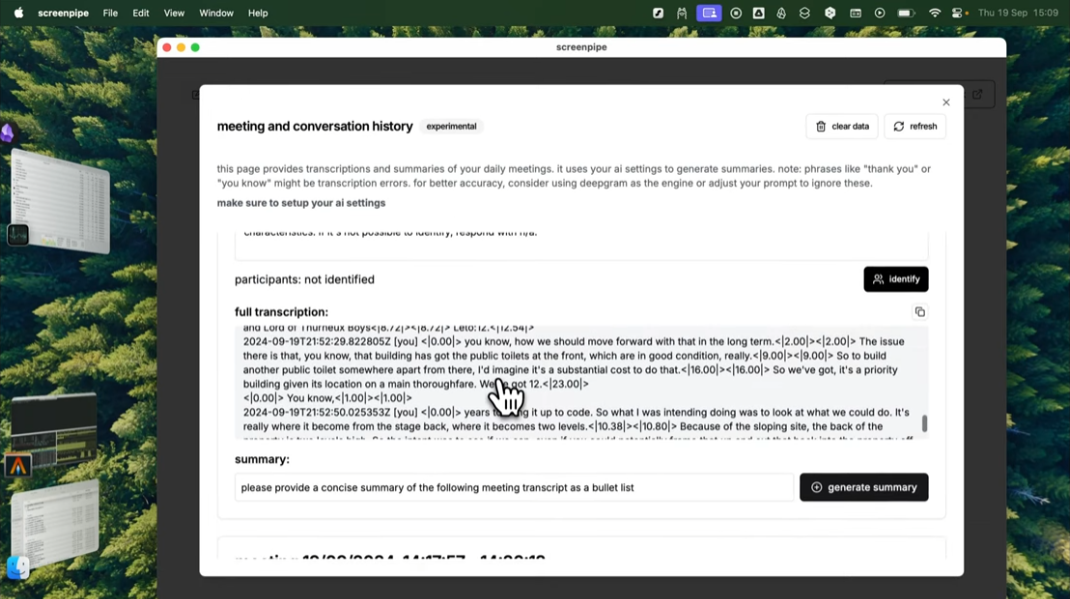Viewport: 1070px width, 599px height.
Task: Click the highlighted screen-mirroring menu bar icon
Action: pyautogui.click(x=709, y=13)
